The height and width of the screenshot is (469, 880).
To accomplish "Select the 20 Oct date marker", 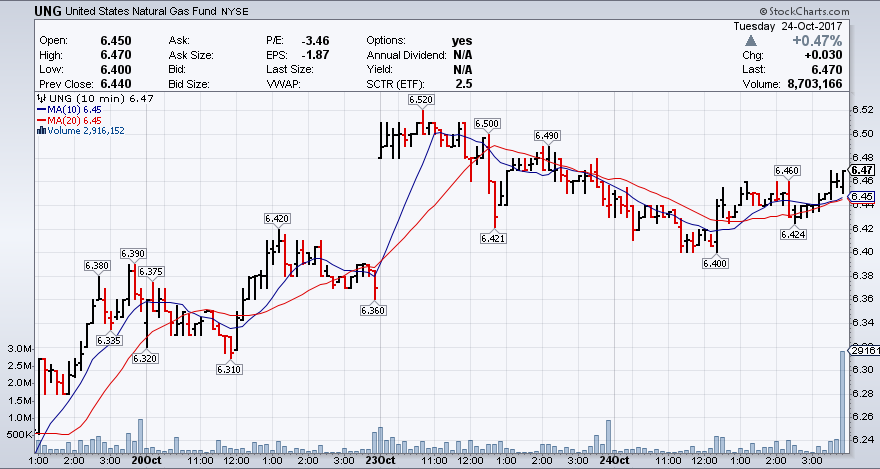I will (146, 461).
